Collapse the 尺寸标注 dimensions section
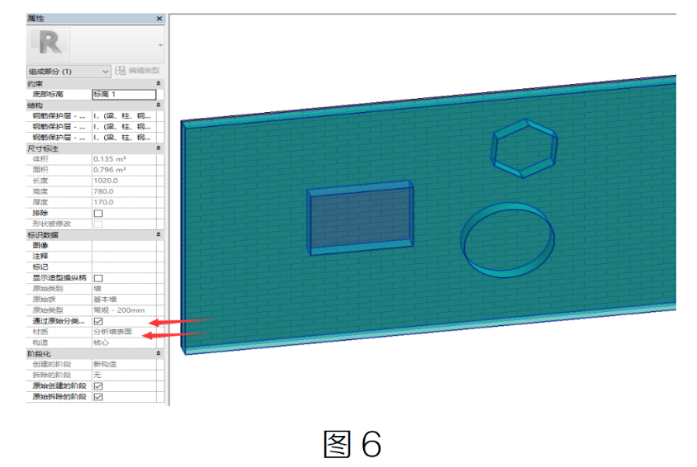 [158, 148]
